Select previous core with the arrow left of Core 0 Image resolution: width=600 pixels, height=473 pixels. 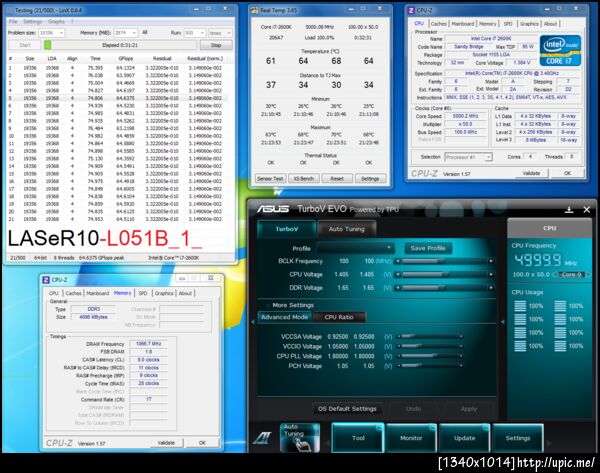554,274
